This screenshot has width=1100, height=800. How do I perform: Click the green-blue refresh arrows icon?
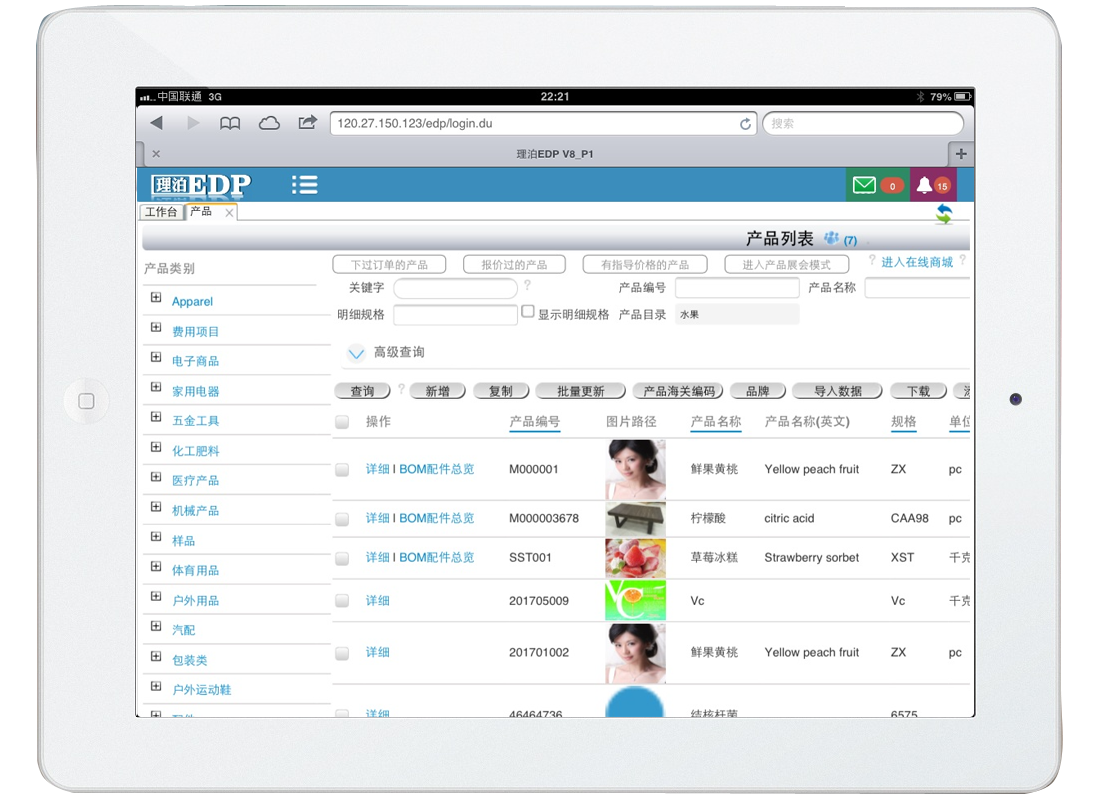click(944, 214)
